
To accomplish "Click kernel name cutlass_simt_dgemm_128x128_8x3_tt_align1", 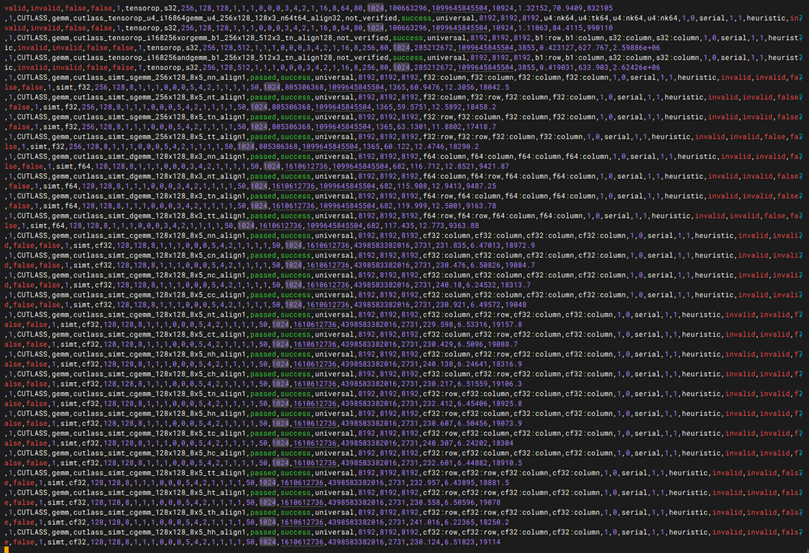I will pyautogui.click(x=161, y=216).
